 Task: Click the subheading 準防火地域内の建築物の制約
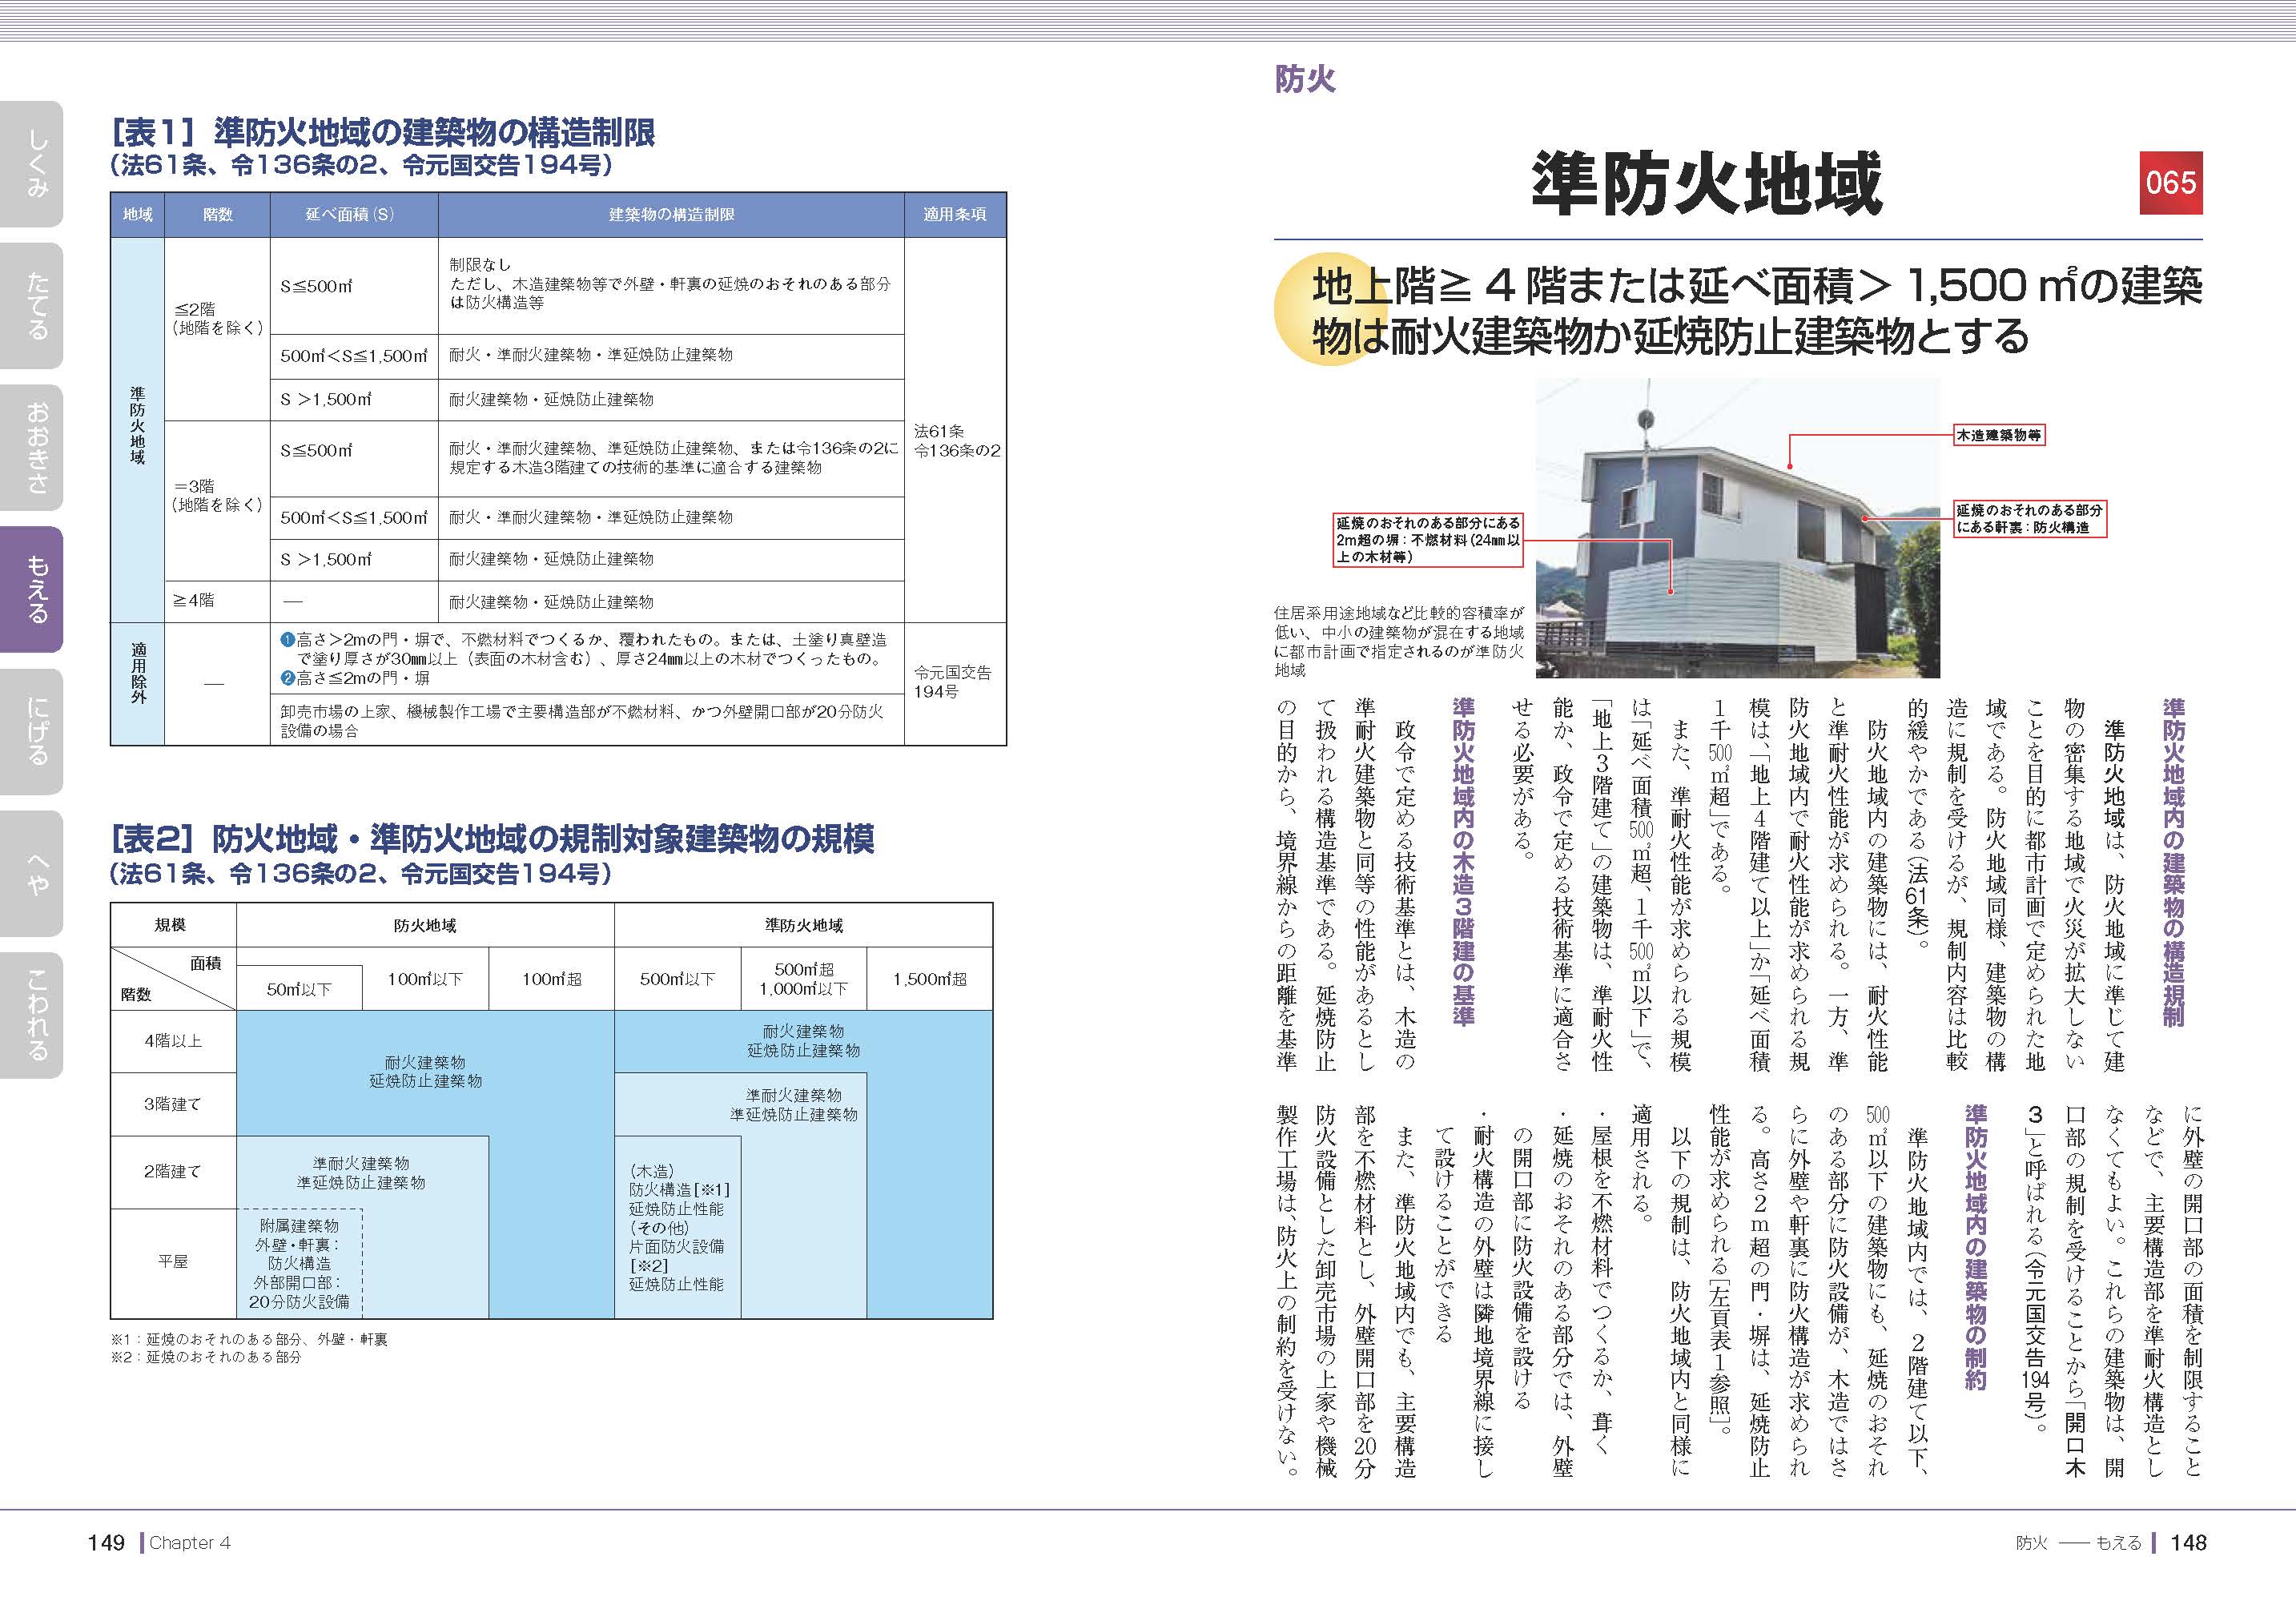[1976, 1247]
